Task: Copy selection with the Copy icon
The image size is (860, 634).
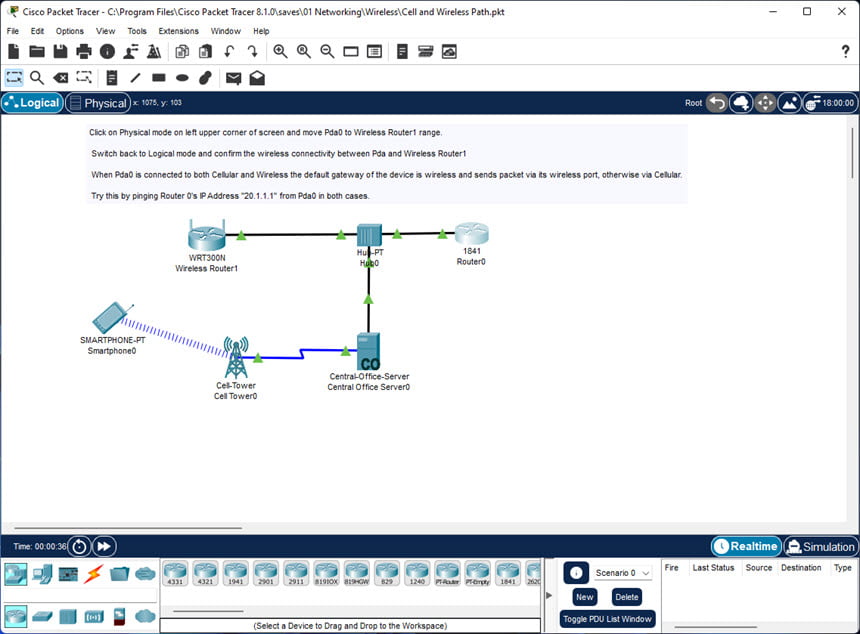Action: [182, 52]
